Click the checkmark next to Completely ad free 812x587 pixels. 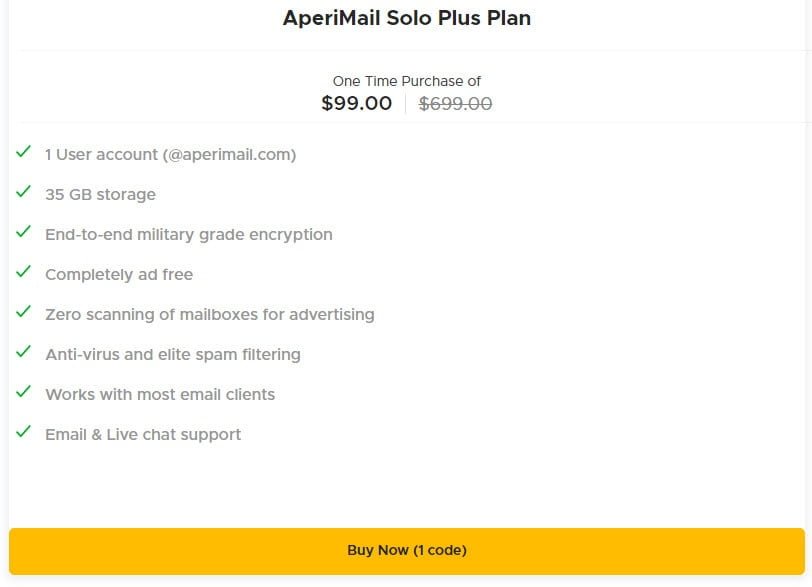pos(22,274)
